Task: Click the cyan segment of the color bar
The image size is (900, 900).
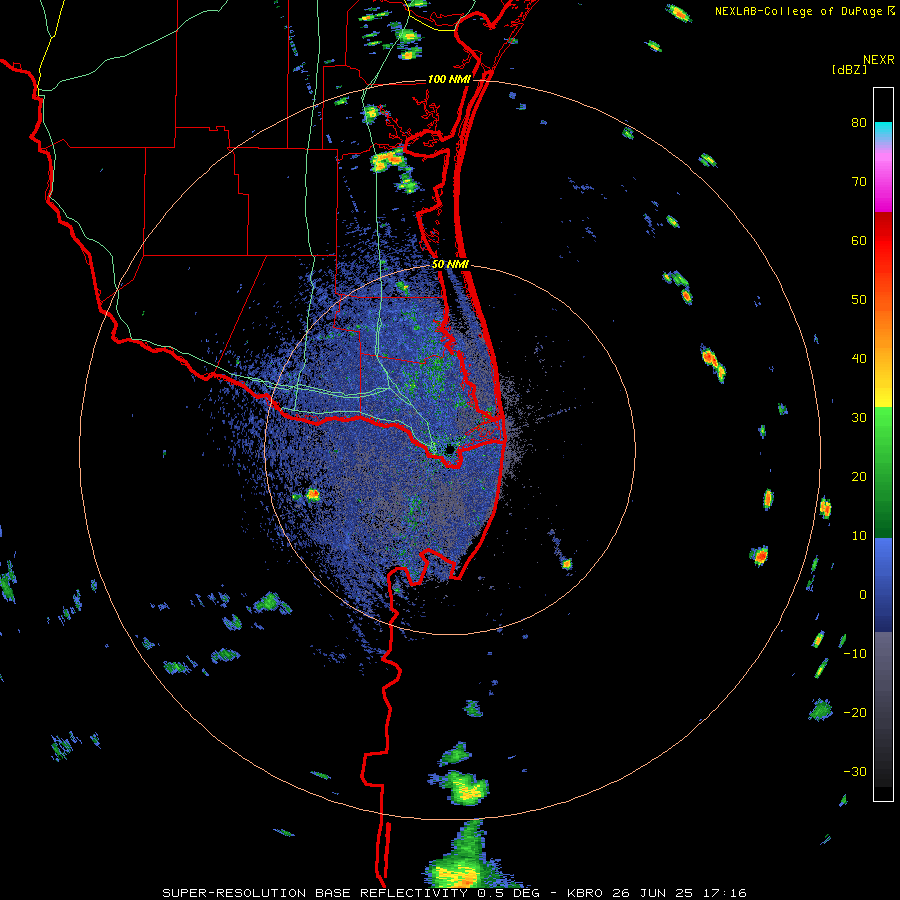Action: point(883,130)
